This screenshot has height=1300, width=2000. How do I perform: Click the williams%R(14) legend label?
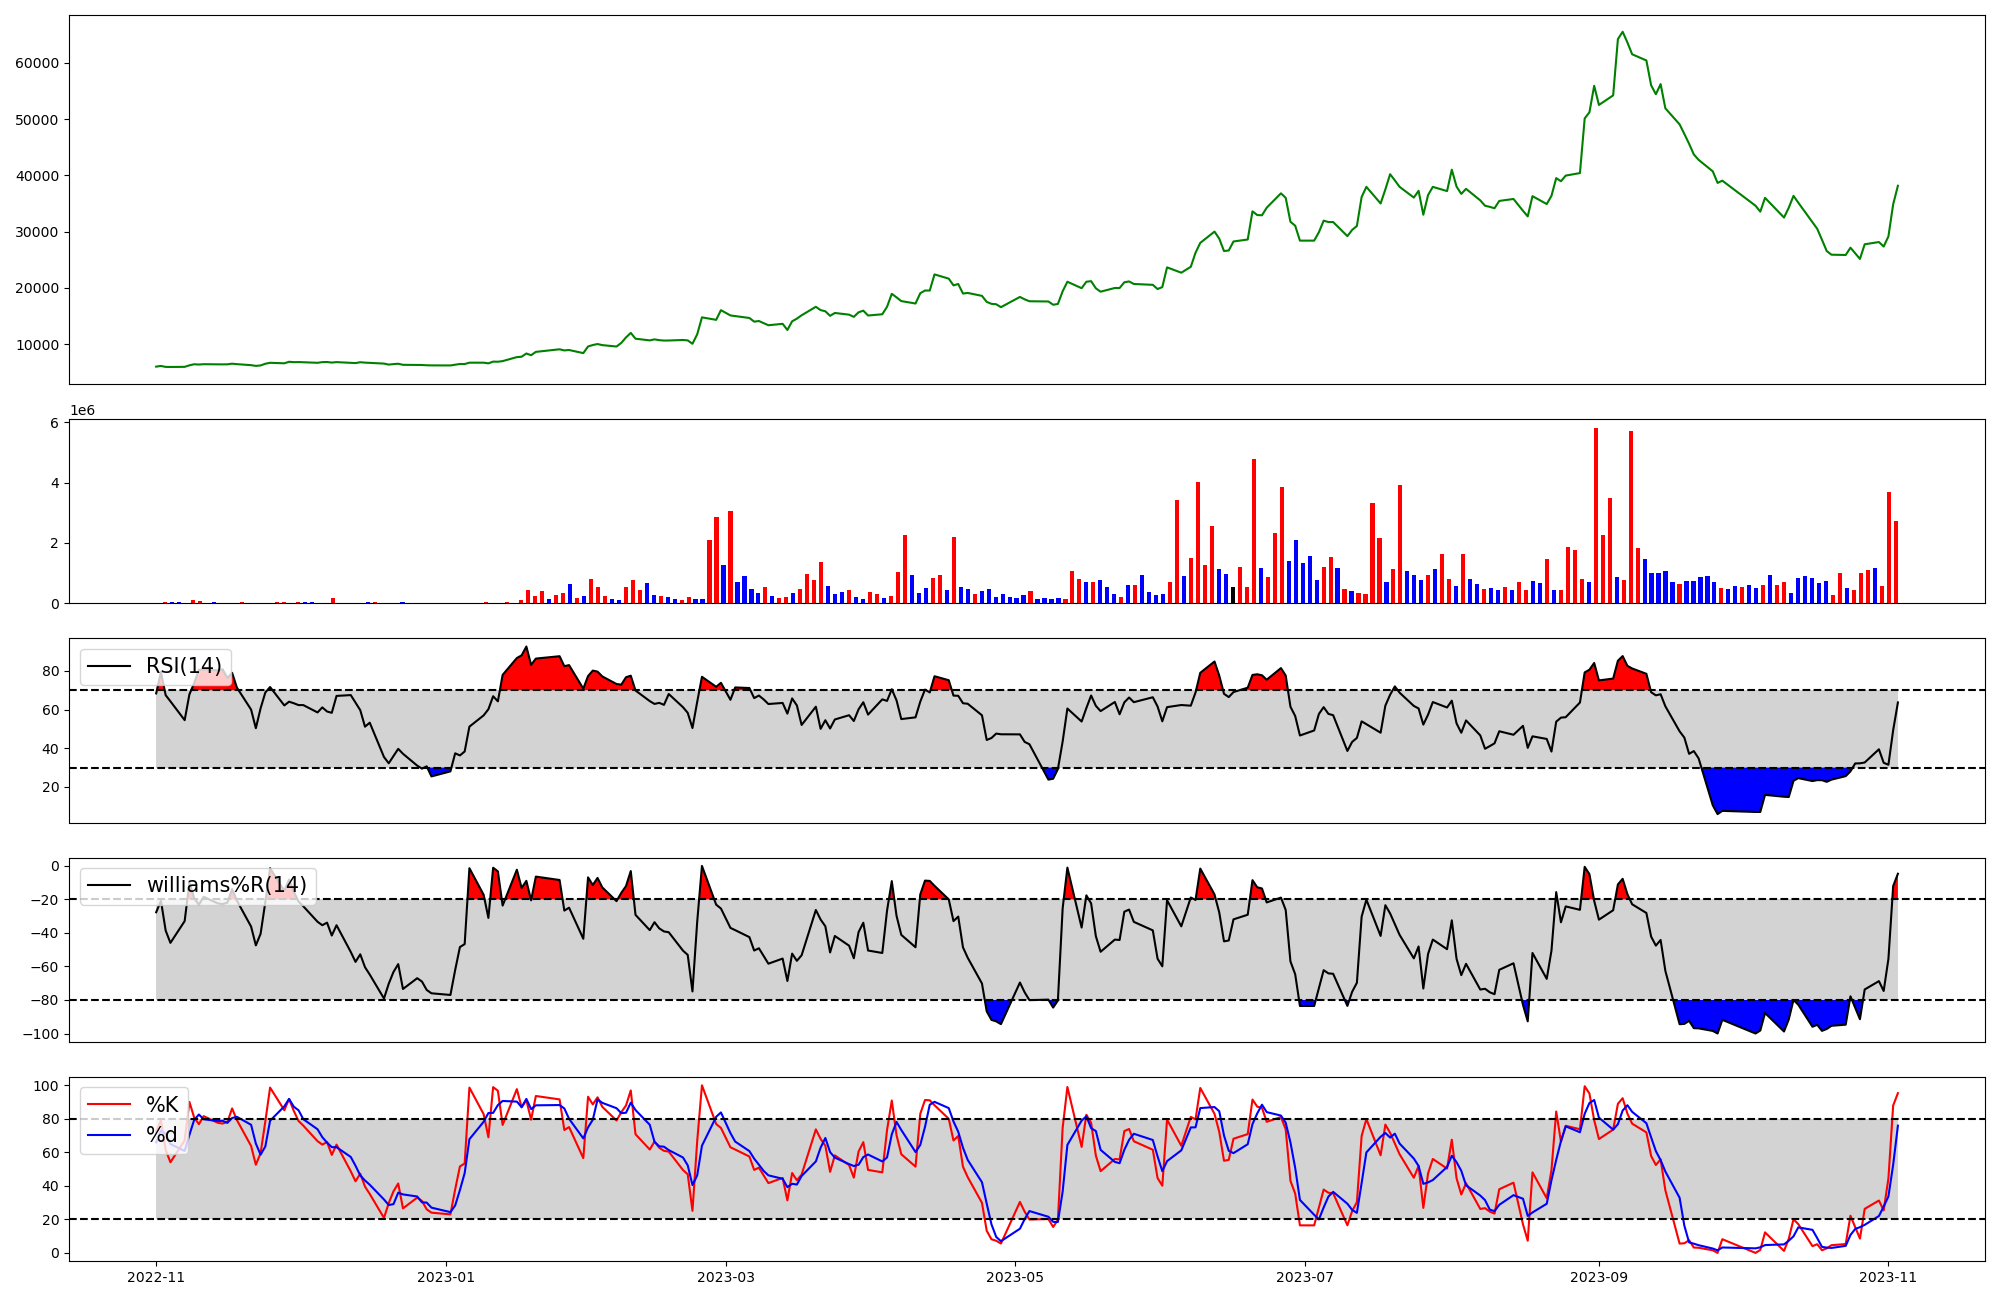tap(226, 885)
